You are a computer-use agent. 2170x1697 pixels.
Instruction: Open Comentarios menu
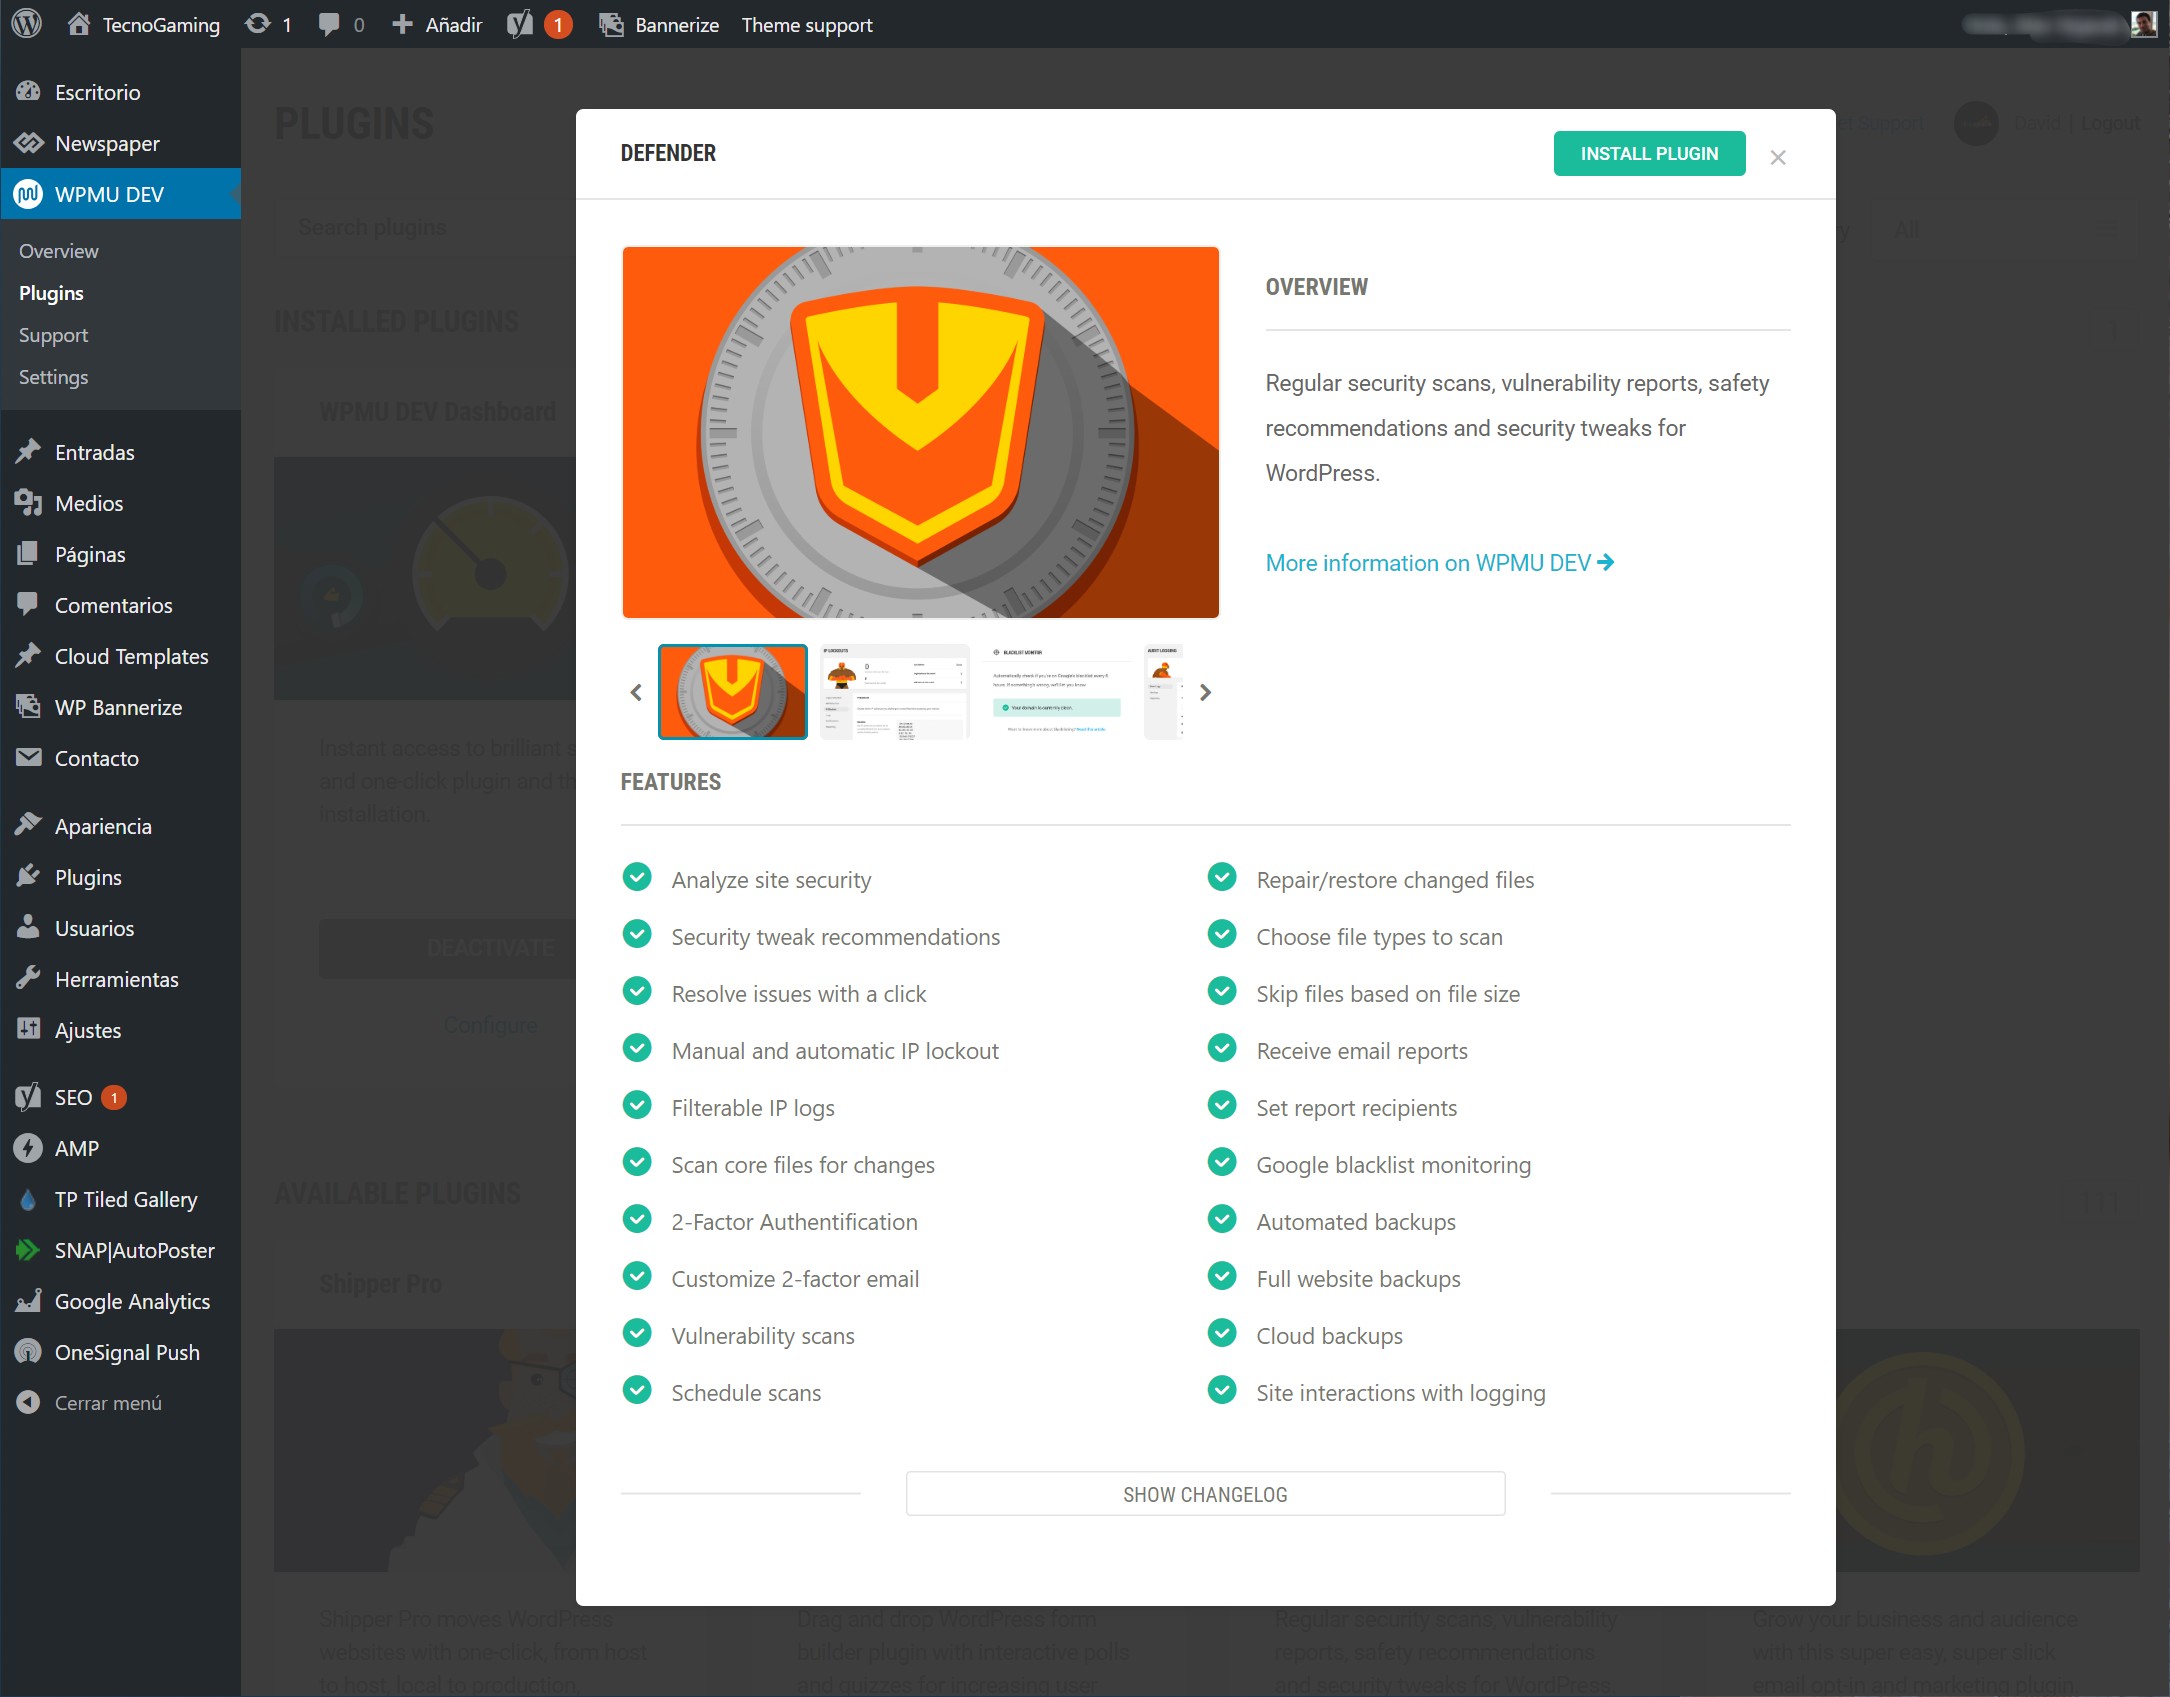pyautogui.click(x=120, y=605)
